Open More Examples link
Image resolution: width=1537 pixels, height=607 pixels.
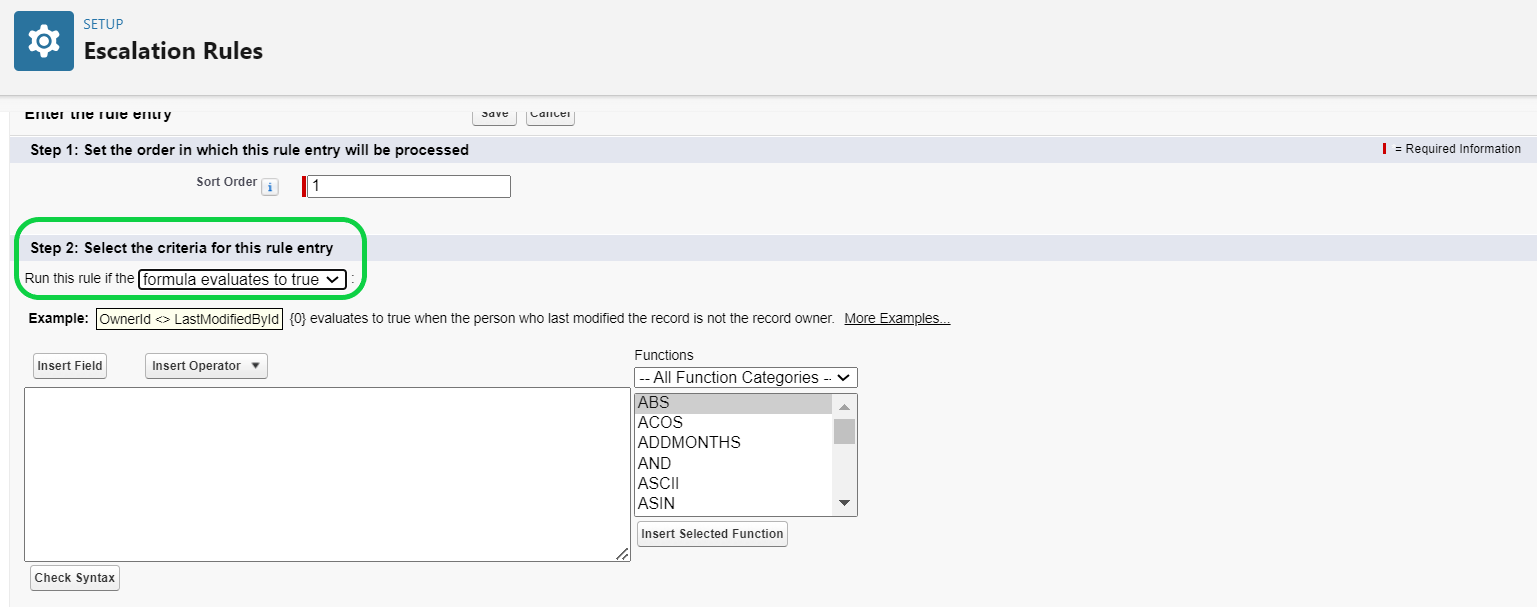click(x=897, y=318)
